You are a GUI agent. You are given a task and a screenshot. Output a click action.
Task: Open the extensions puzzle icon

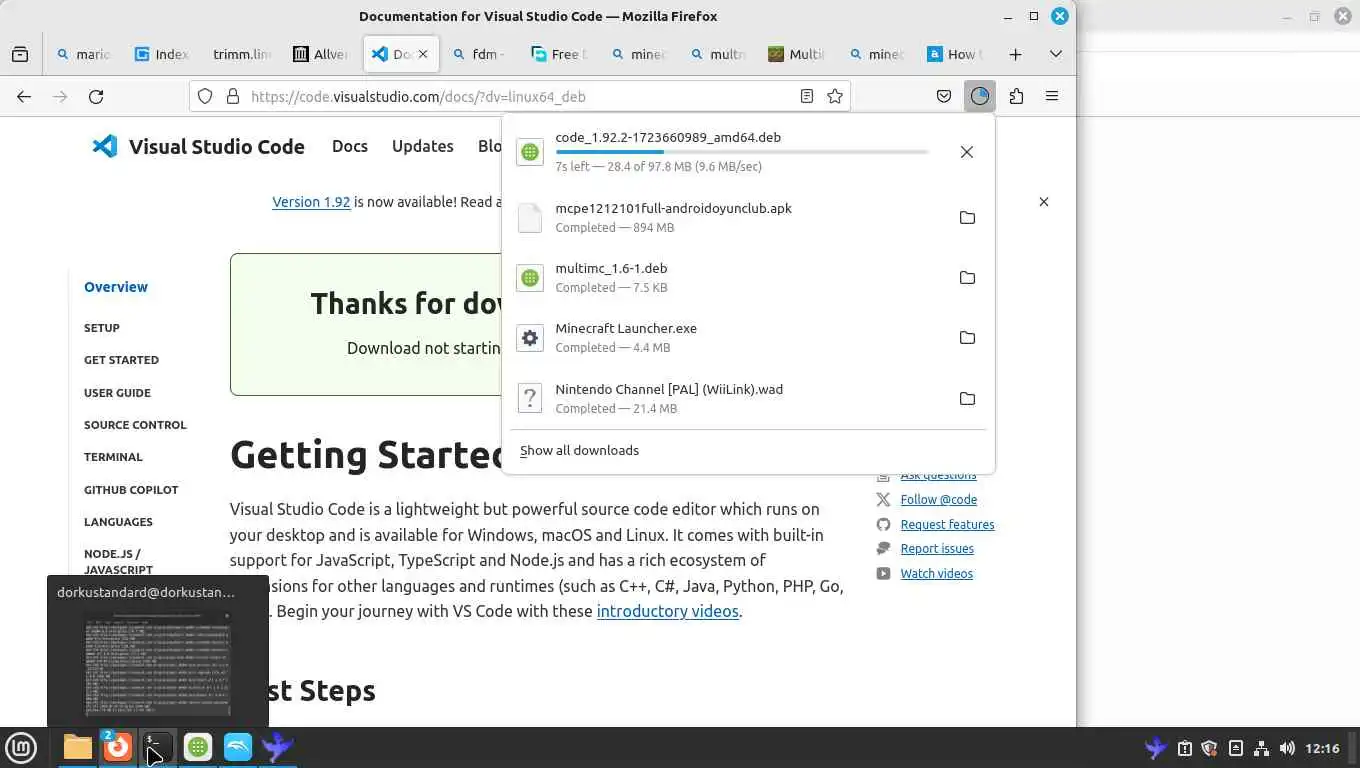pos(1016,96)
